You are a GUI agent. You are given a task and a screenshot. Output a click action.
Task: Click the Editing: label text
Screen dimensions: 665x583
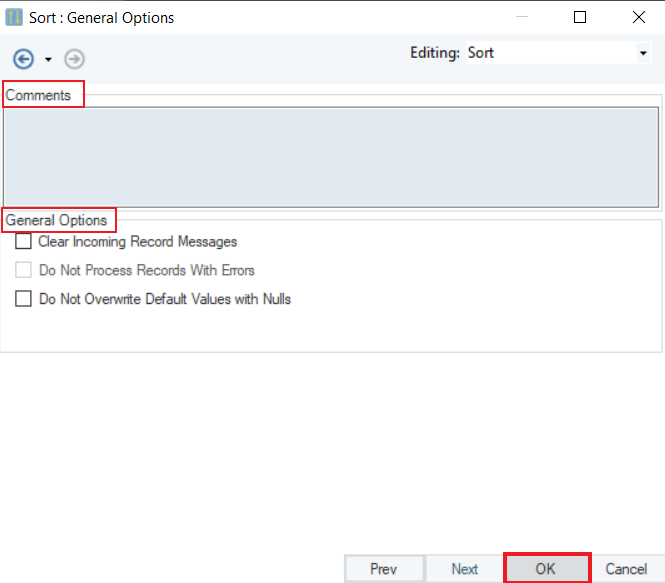click(x=435, y=53)
